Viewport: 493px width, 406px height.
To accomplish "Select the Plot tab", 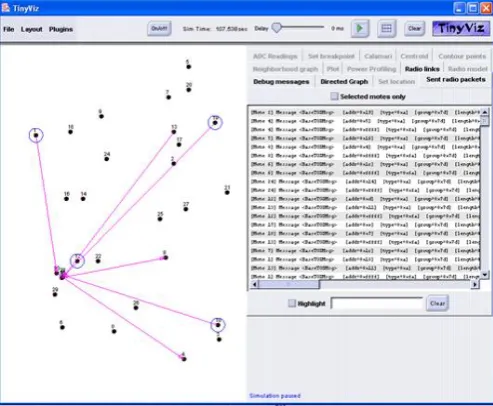I will (x=333, y=69).
